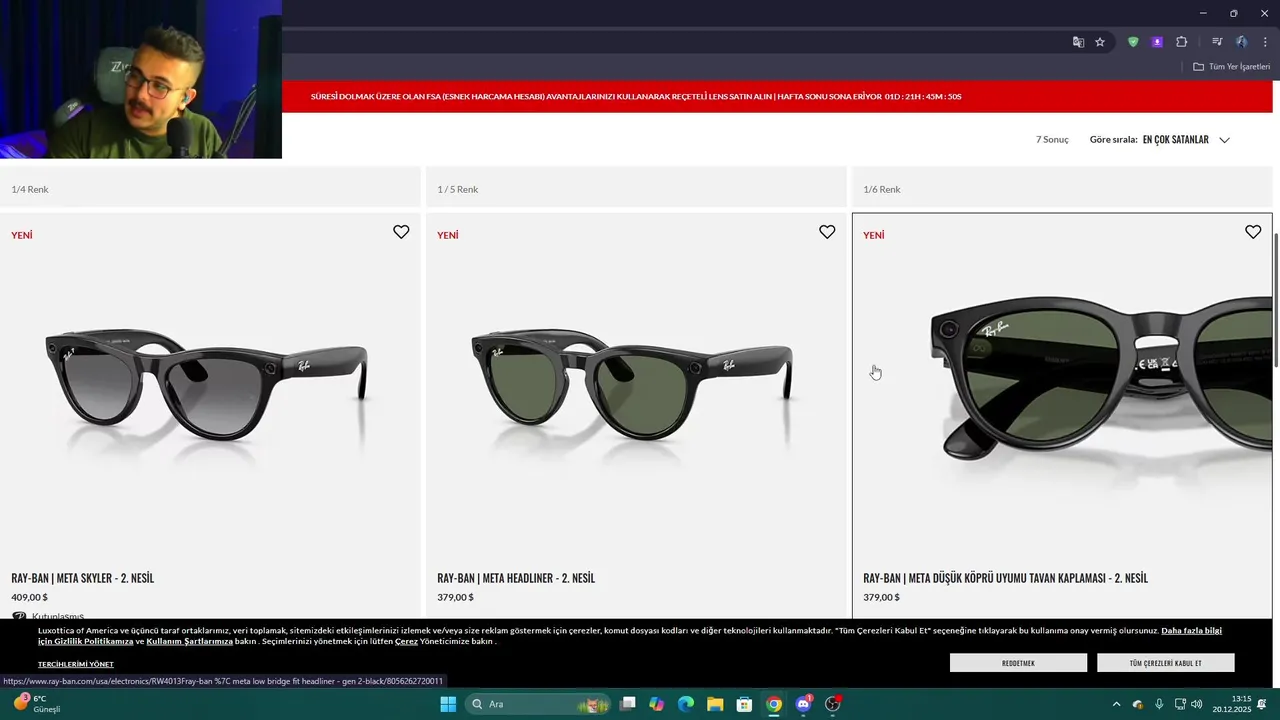Open the sort order dropdown chevron

coord(1224,140)
